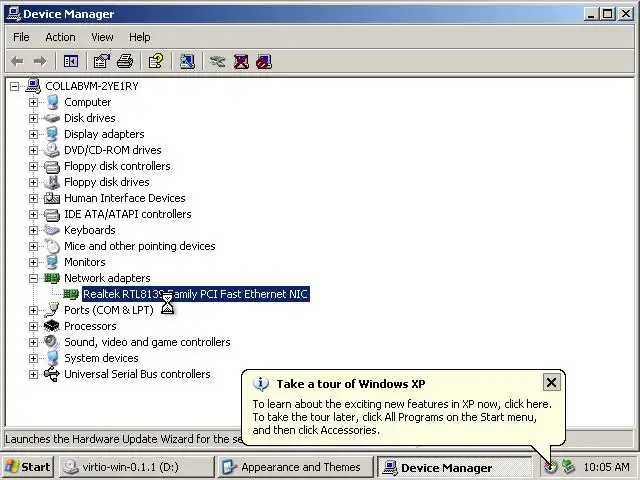The height and width of the screenshot is (480, 640).
Task: Click the Print toolbar icon
Action: [125, 62]
